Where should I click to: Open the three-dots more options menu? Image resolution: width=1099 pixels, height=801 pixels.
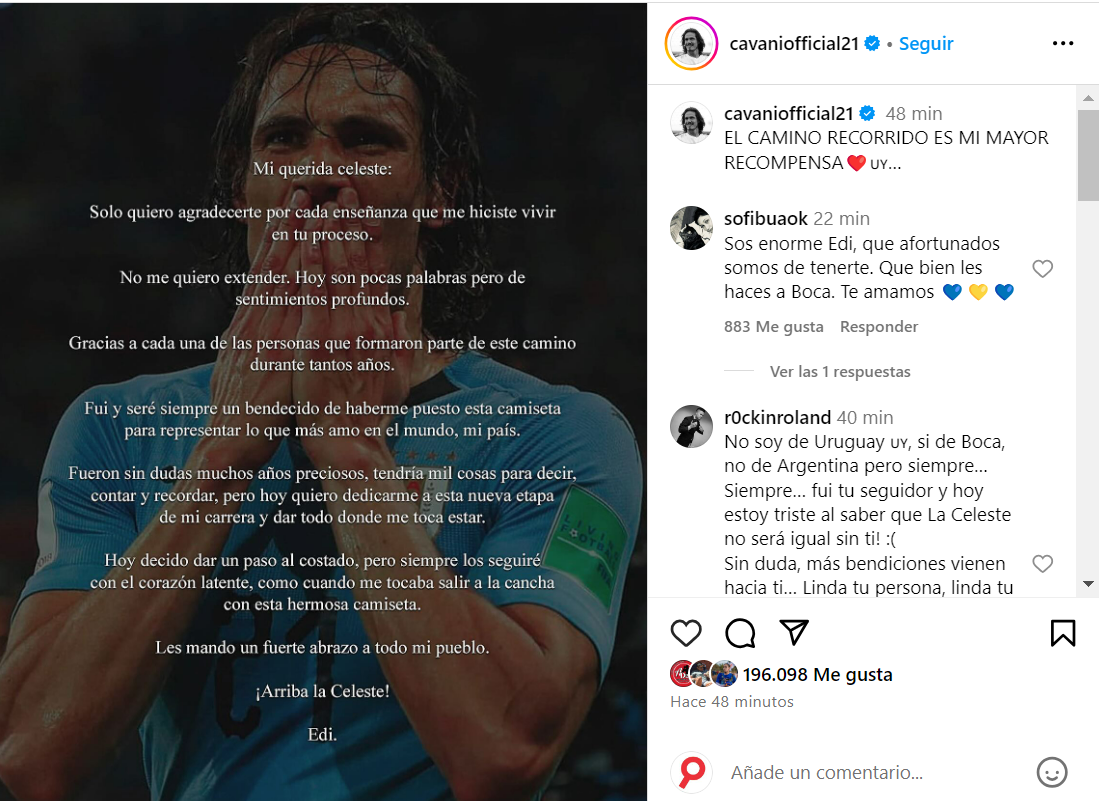(x=1063, y=43)
